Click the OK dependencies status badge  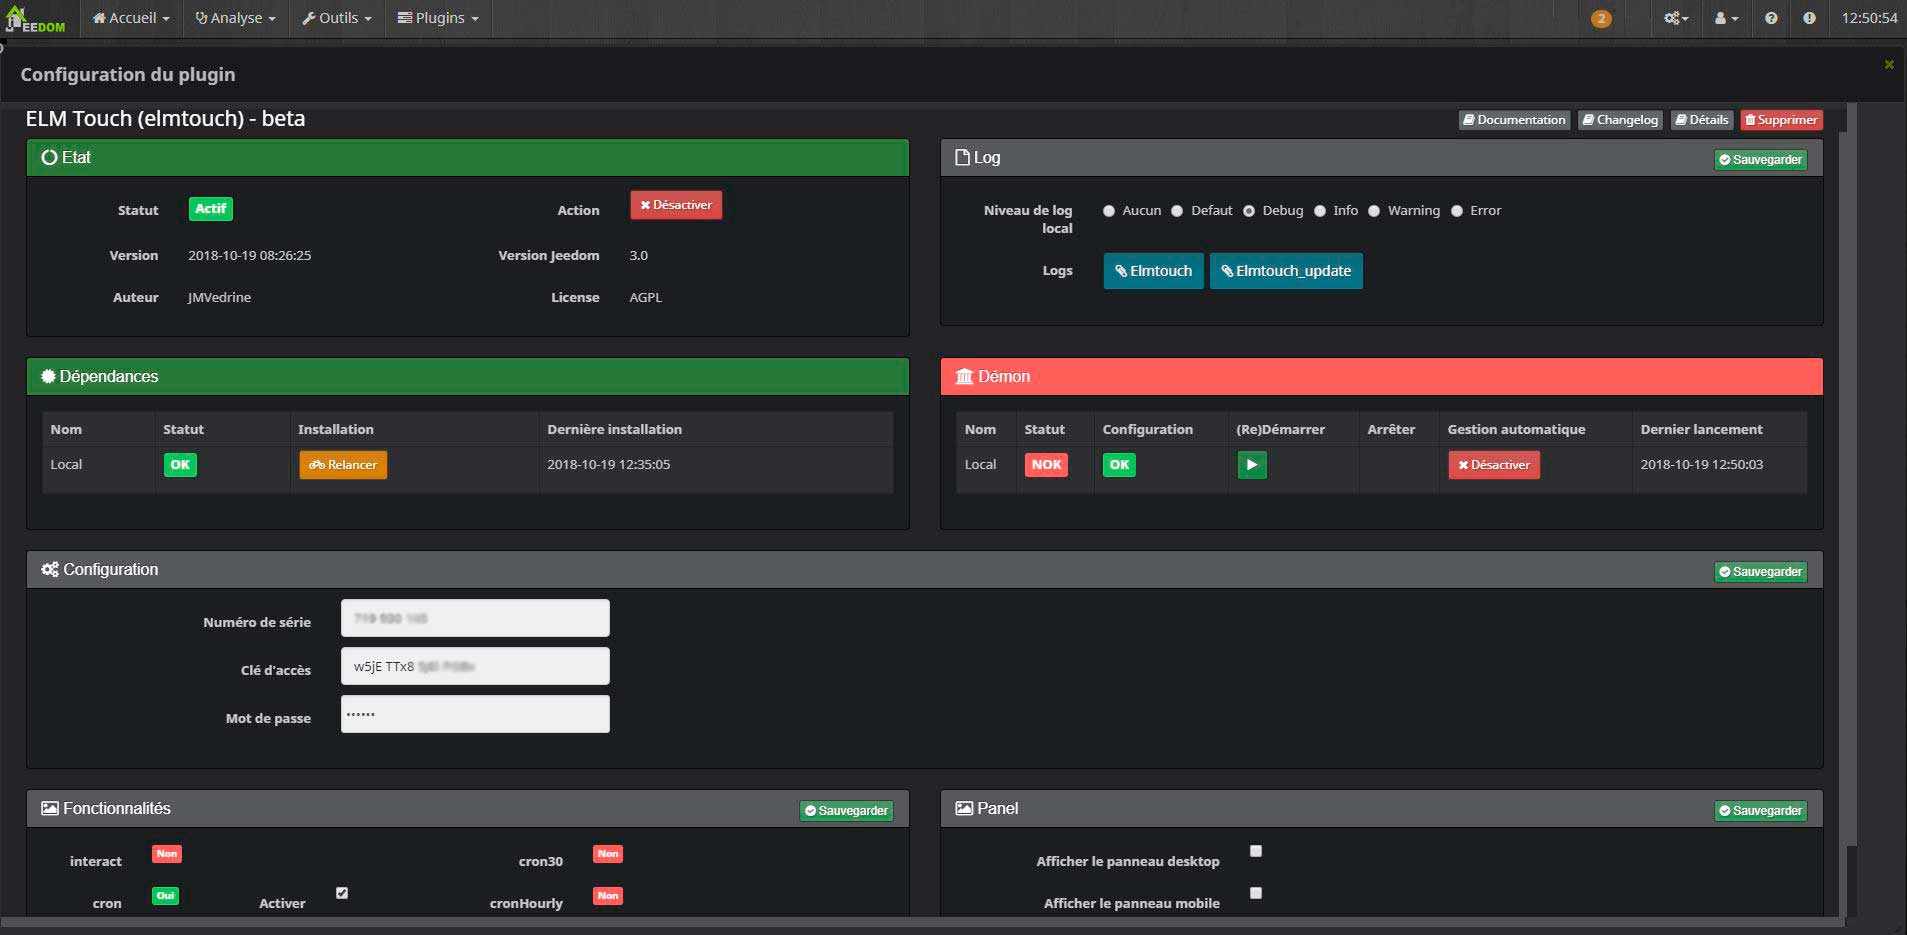tap(180, 465)
